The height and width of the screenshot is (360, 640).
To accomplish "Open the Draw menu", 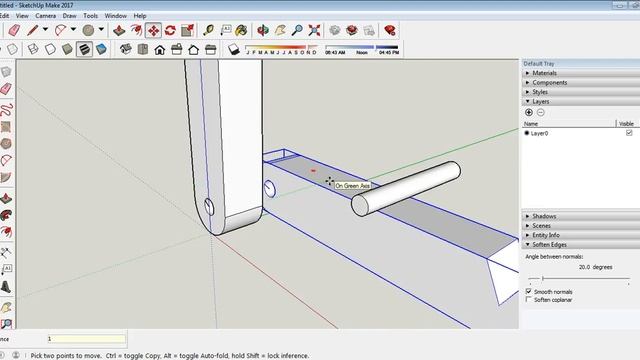I will click(69, 16).
